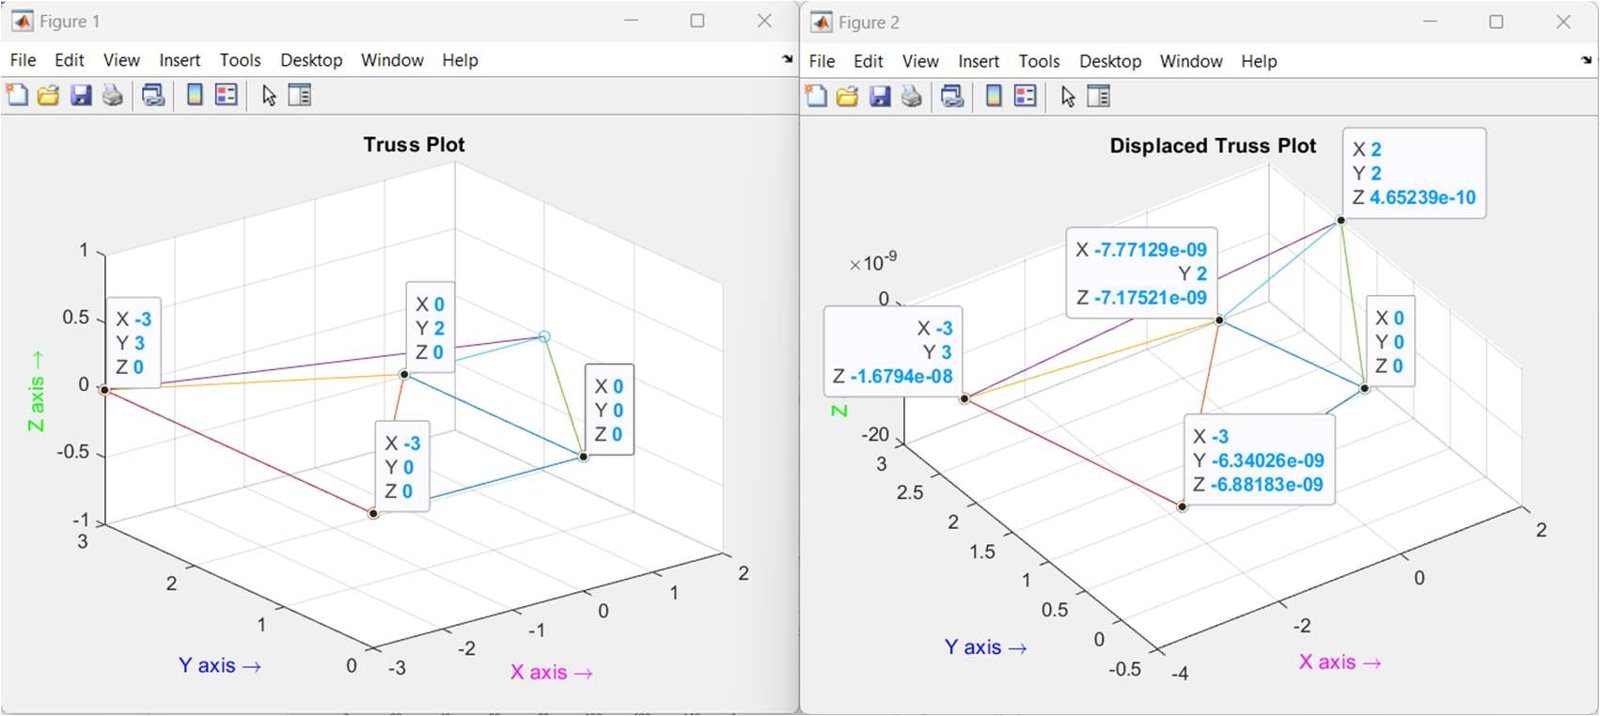The height and width of the screenshot is (716, 1600).
Task: Click Print Figure icon in Figure 1 toolbar
Action: coord(112,95)
